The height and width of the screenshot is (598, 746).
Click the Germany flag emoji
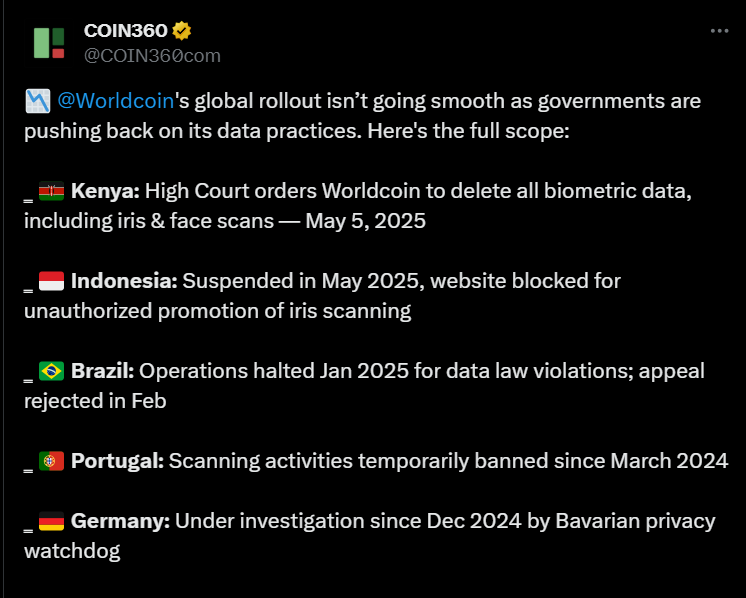(x=51, y=521)
